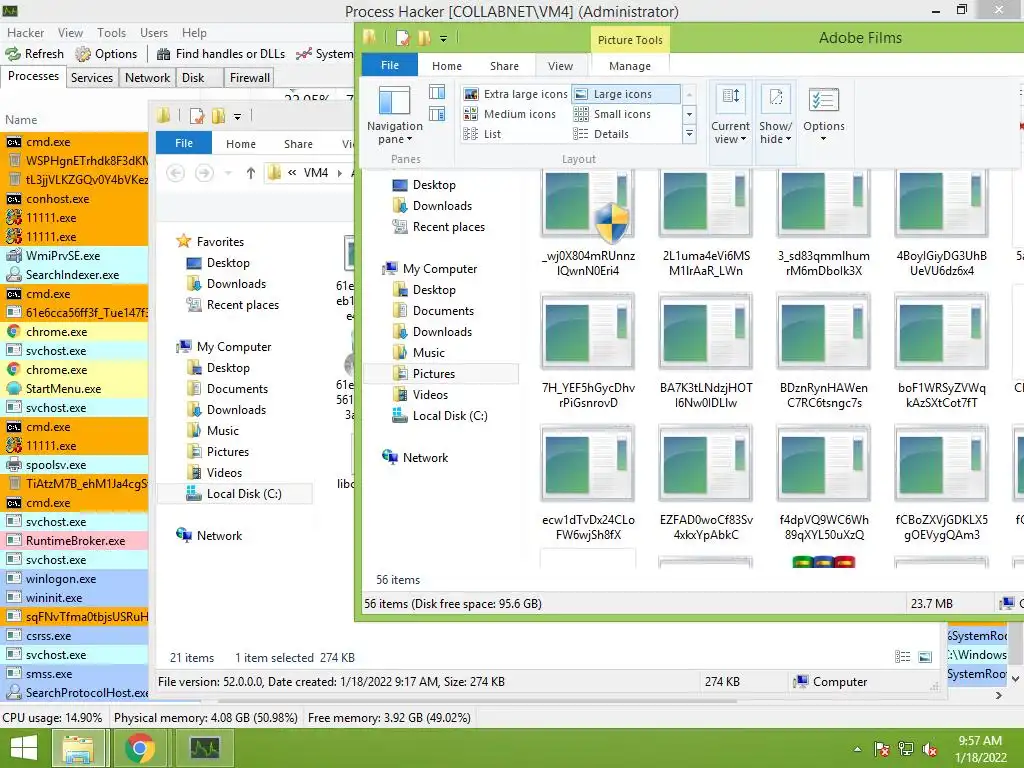1024x768 pixels.
Task: Choose Extra large icons layout
Action: tap(516, 94)
